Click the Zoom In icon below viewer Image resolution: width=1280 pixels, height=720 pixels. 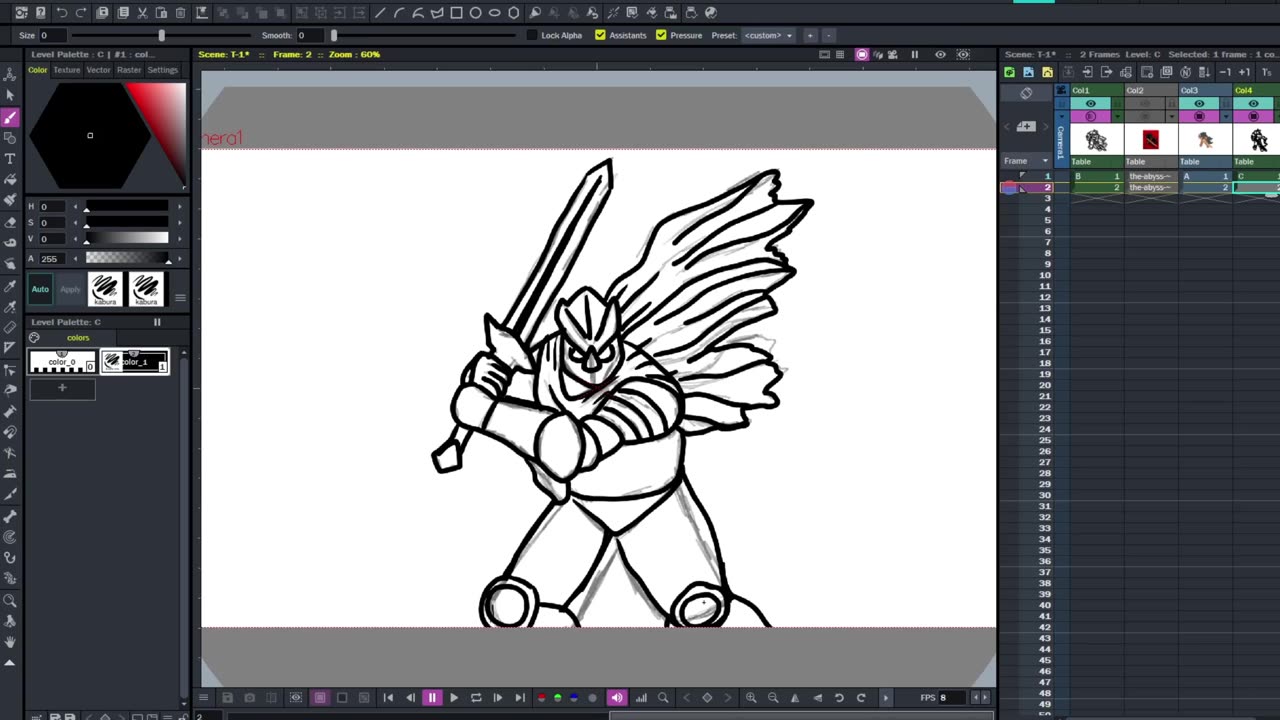[x=751, y=698]
